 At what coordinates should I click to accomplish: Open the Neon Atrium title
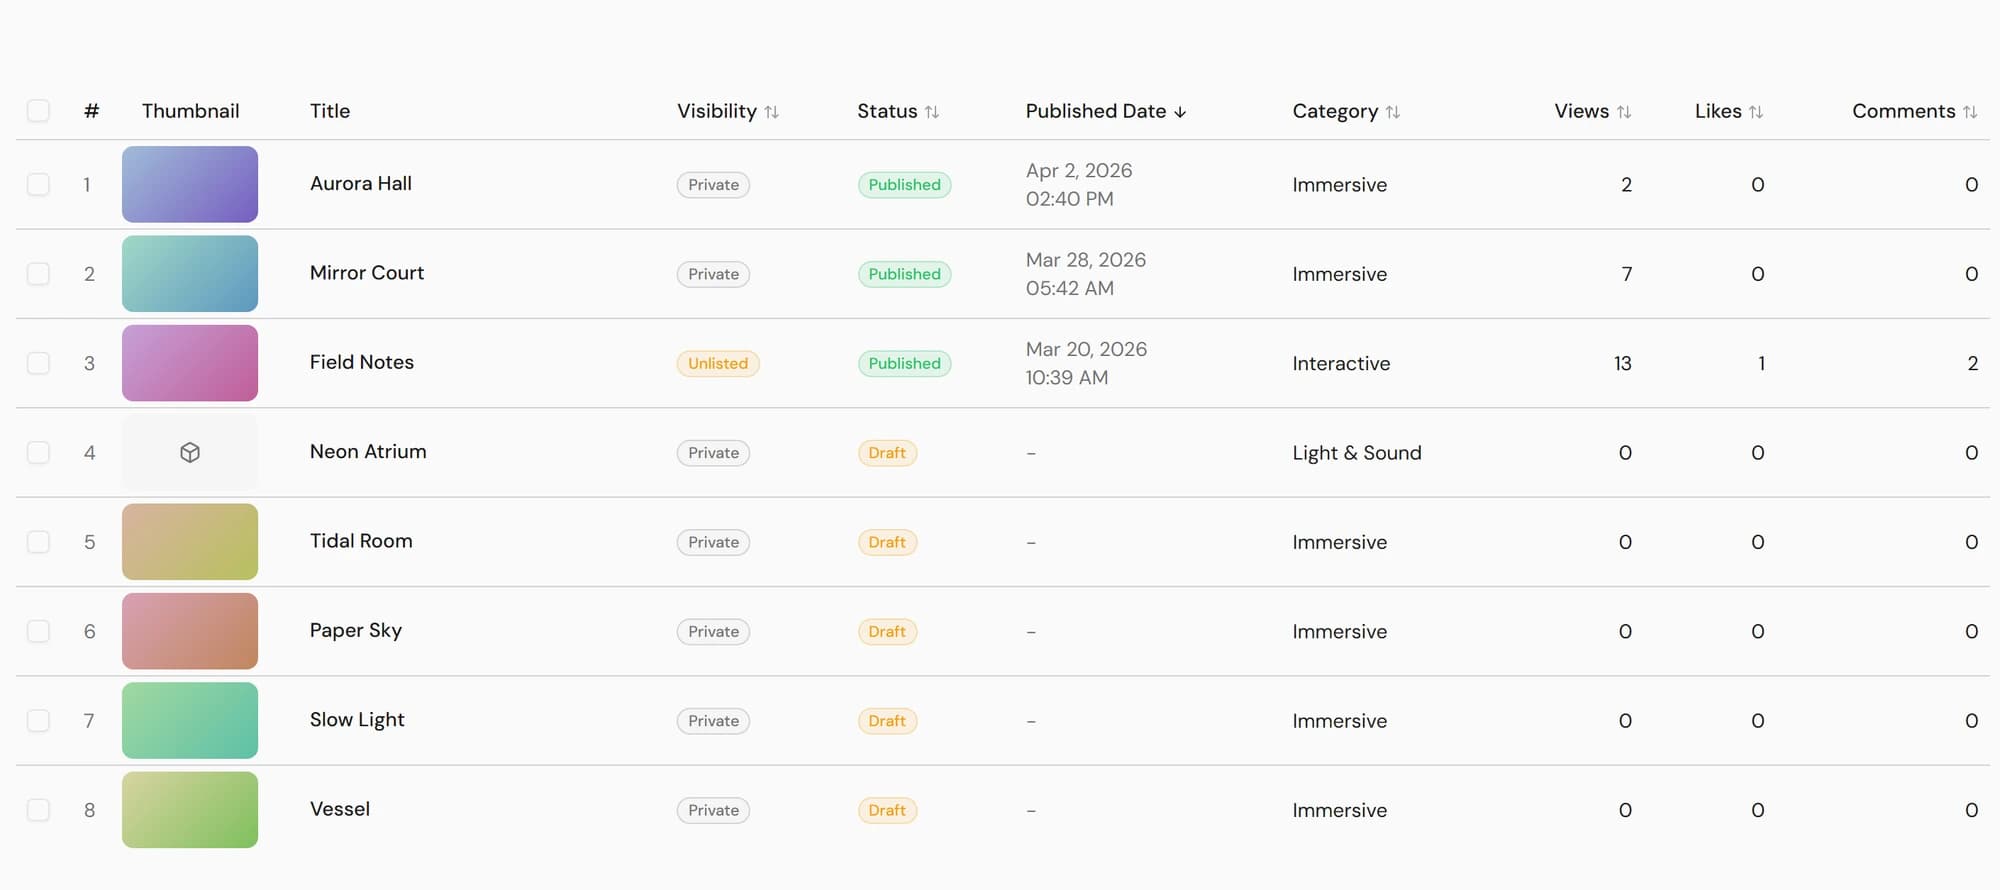click(x=368, y=452)
